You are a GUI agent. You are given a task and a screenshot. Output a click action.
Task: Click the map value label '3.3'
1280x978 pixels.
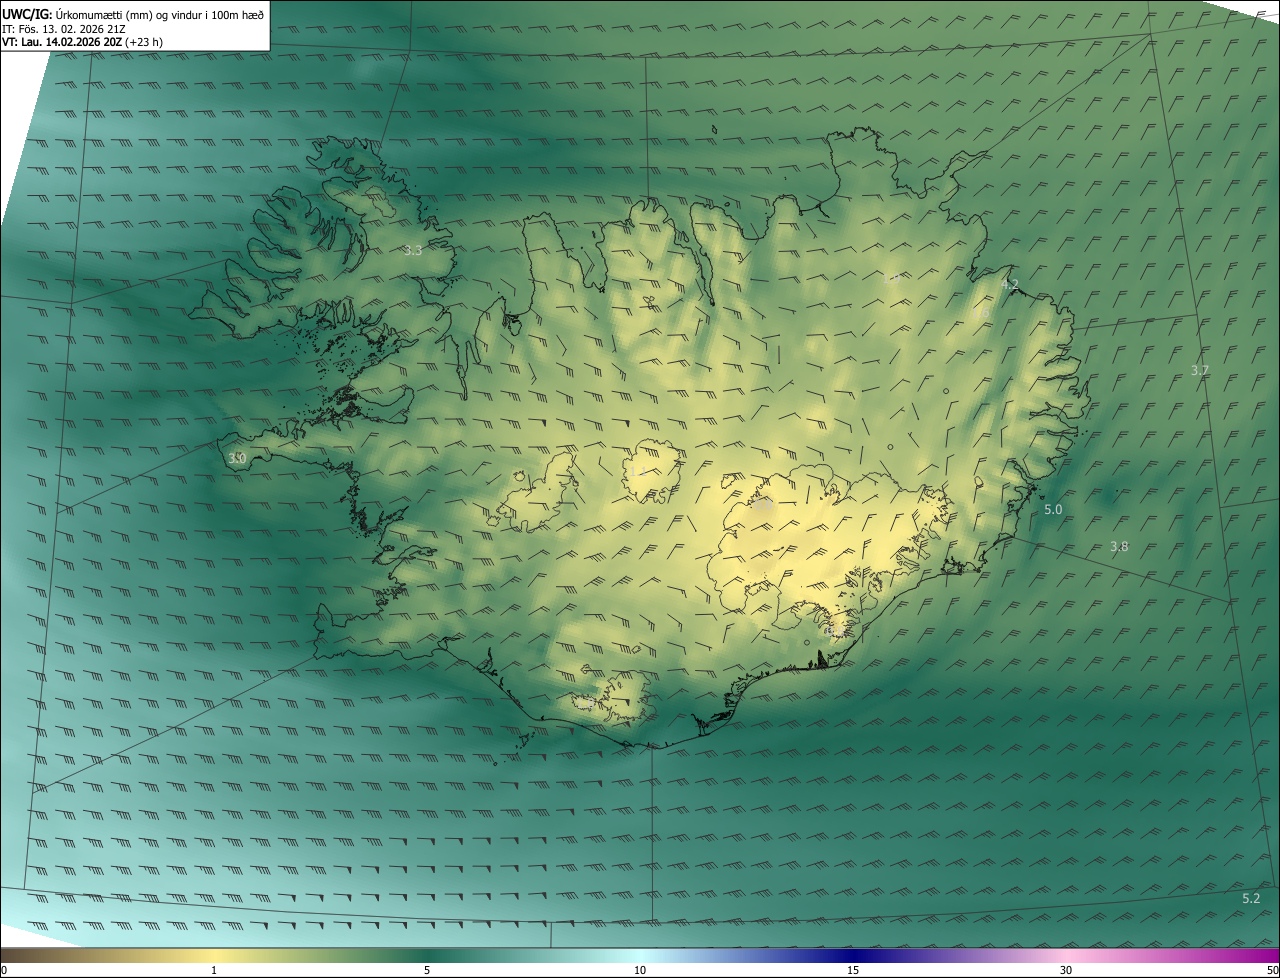[413, 251]
